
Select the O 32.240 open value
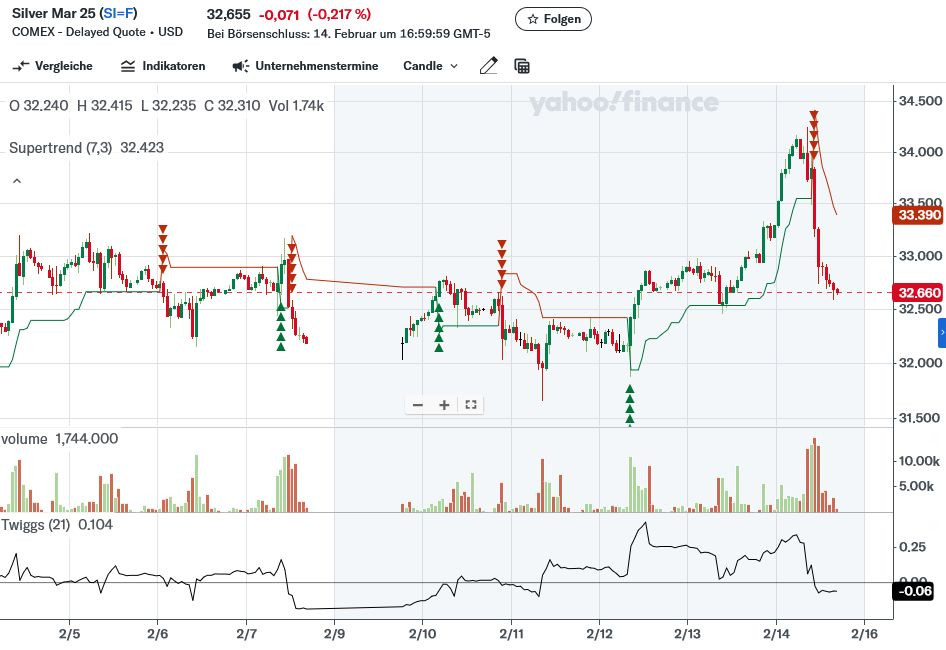[x=39, y=106]
